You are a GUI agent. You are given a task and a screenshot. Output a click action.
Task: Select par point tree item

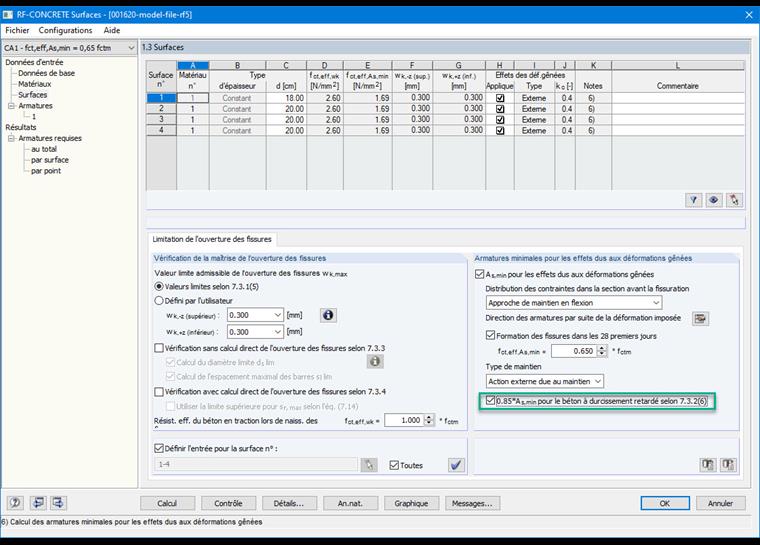click(46, 171)
